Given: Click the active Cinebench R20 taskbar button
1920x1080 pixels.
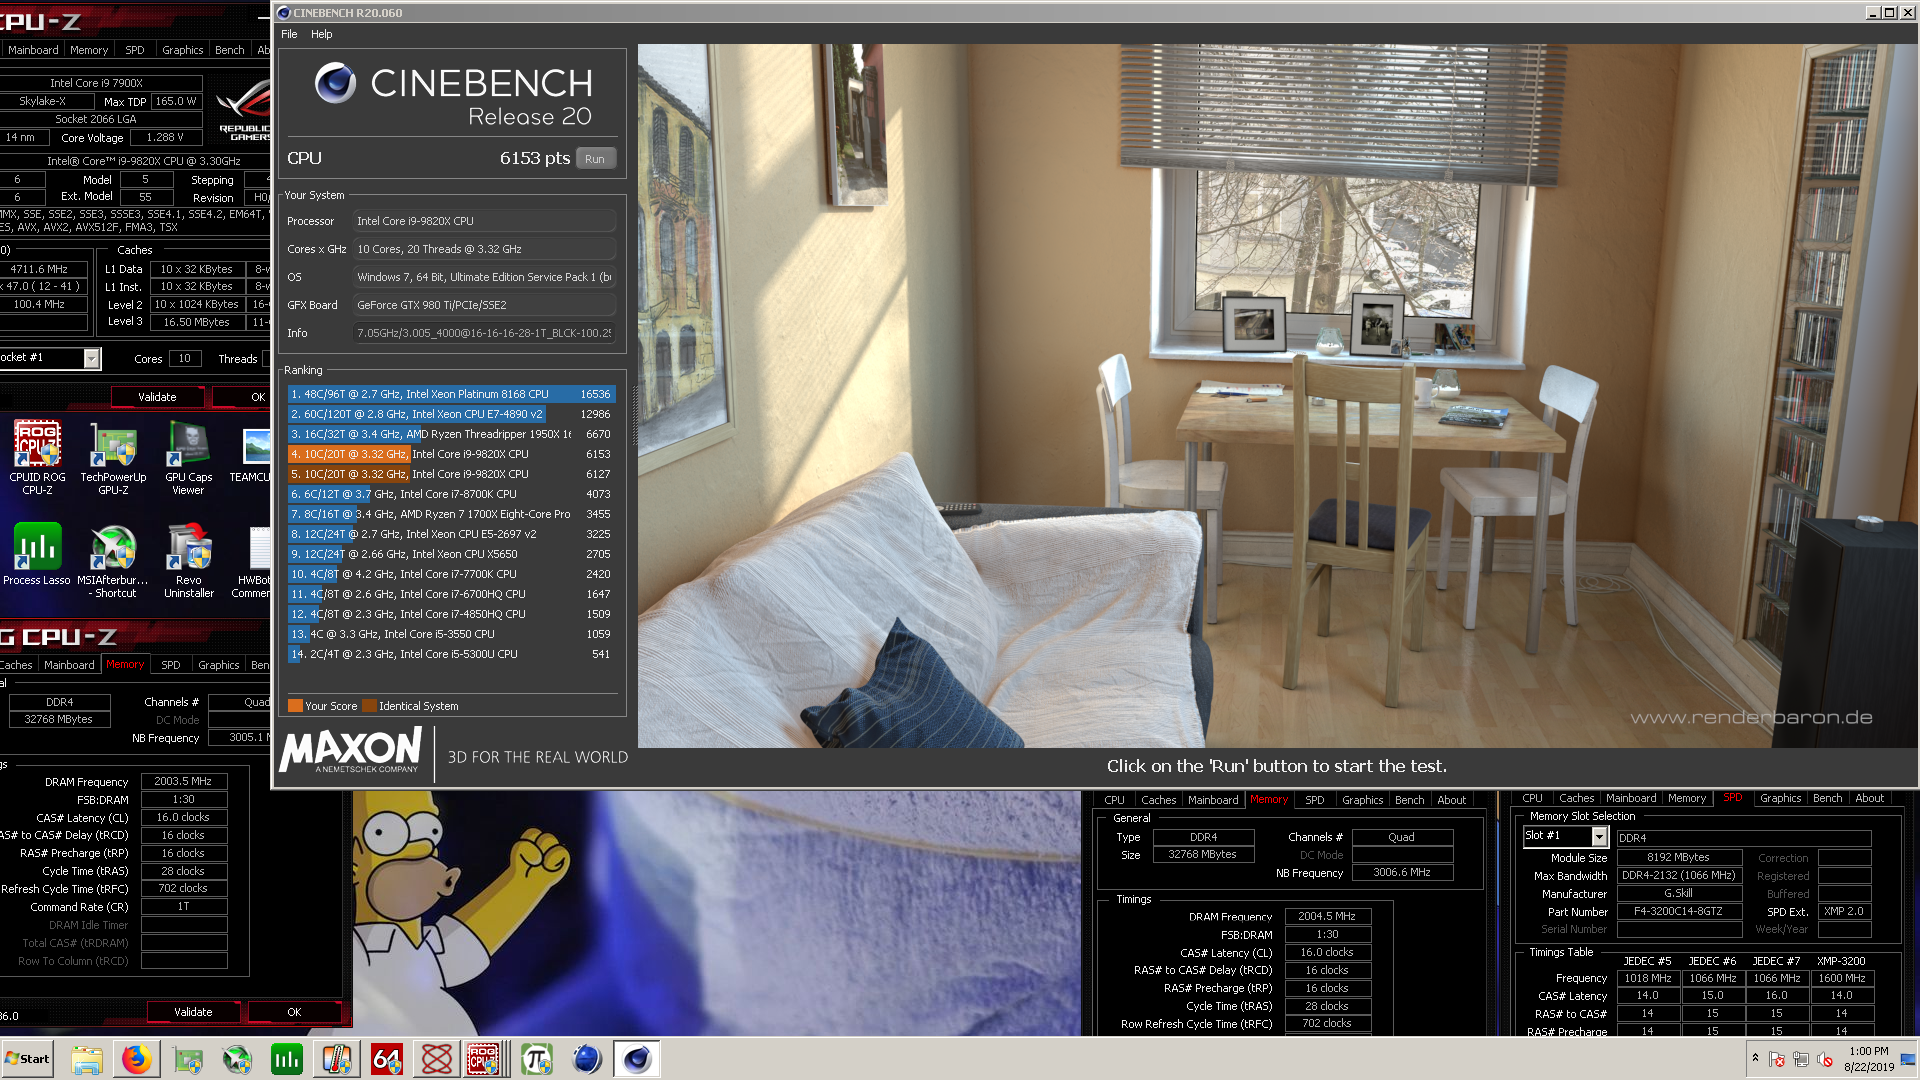Looking at the screenshot, I should pyautogui.click(x=637, y=1059).
